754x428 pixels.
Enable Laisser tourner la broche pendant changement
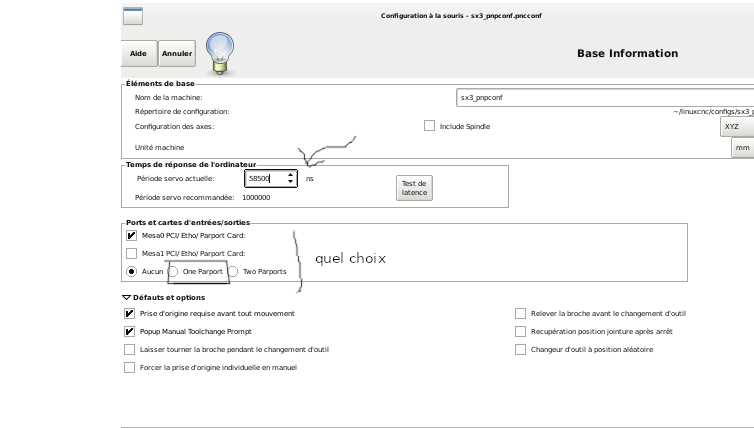pyautogui.click(x=129, y=349)
